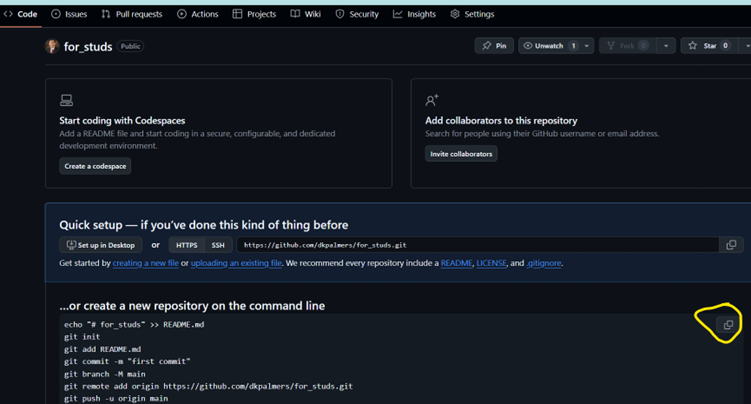Click the add collaborators person icon
The height and width of the screenshot is (404, 751).
[432, 100]
